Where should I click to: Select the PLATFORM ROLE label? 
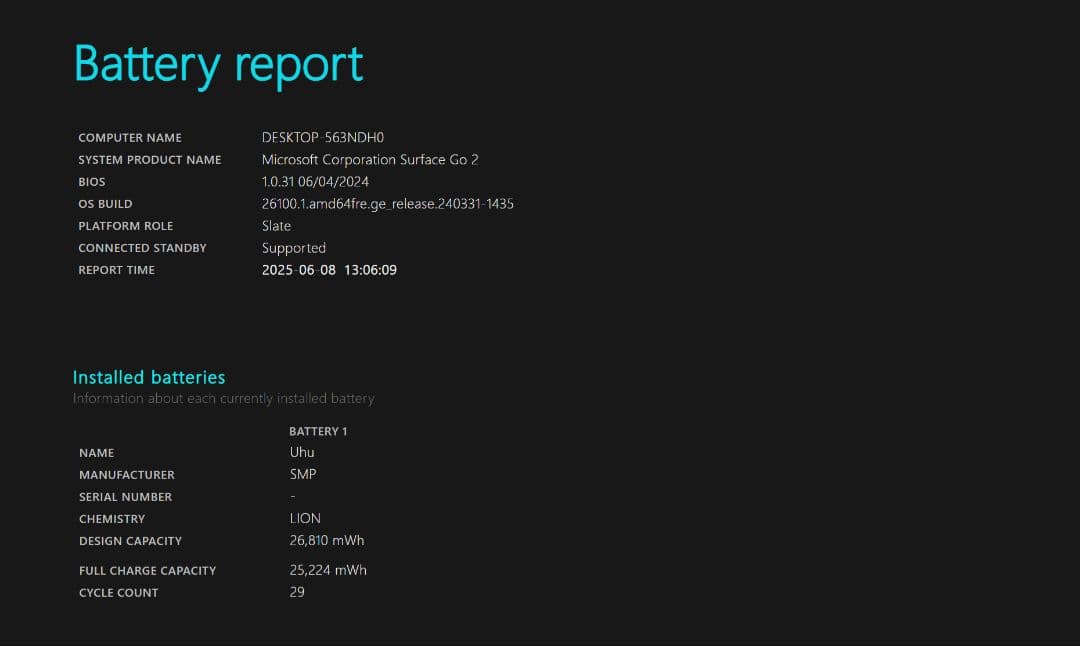point(125,226)
